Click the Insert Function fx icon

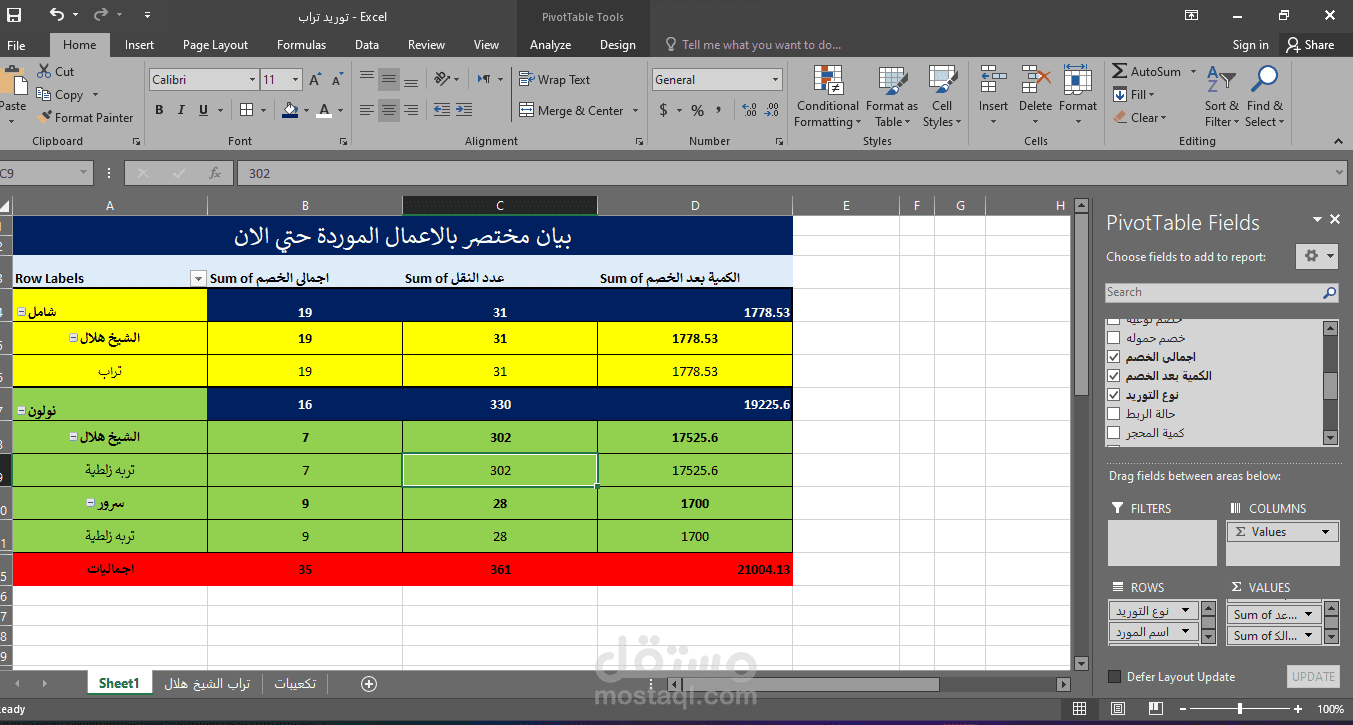coord(215,173)
